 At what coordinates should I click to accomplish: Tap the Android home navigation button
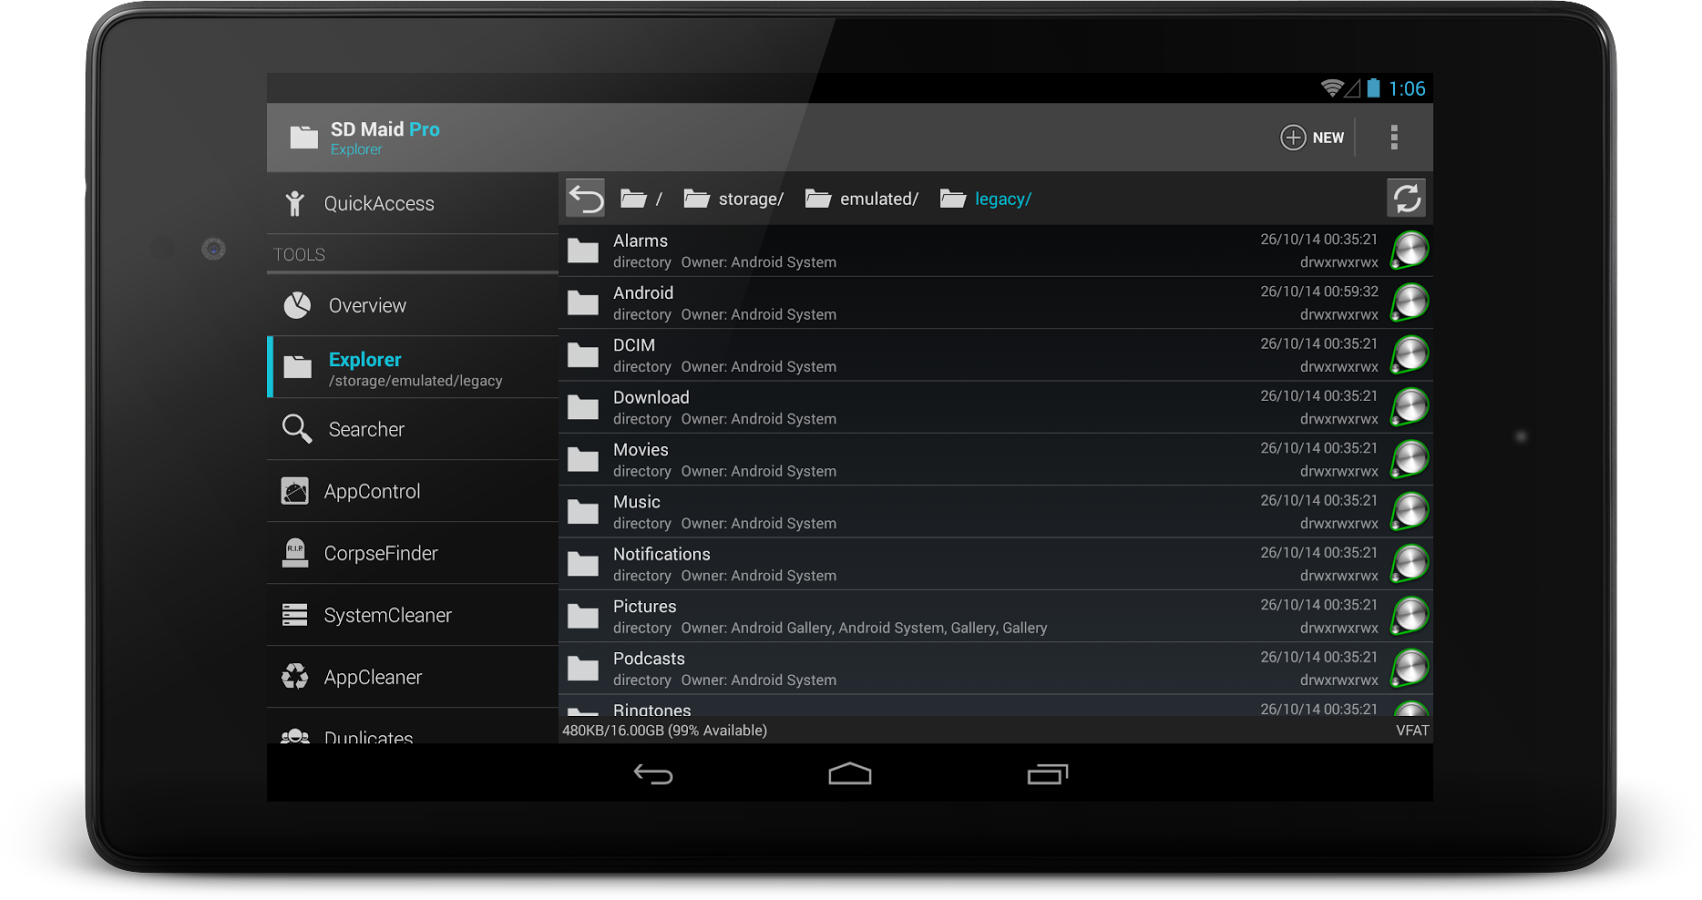(x=850, y=773)
